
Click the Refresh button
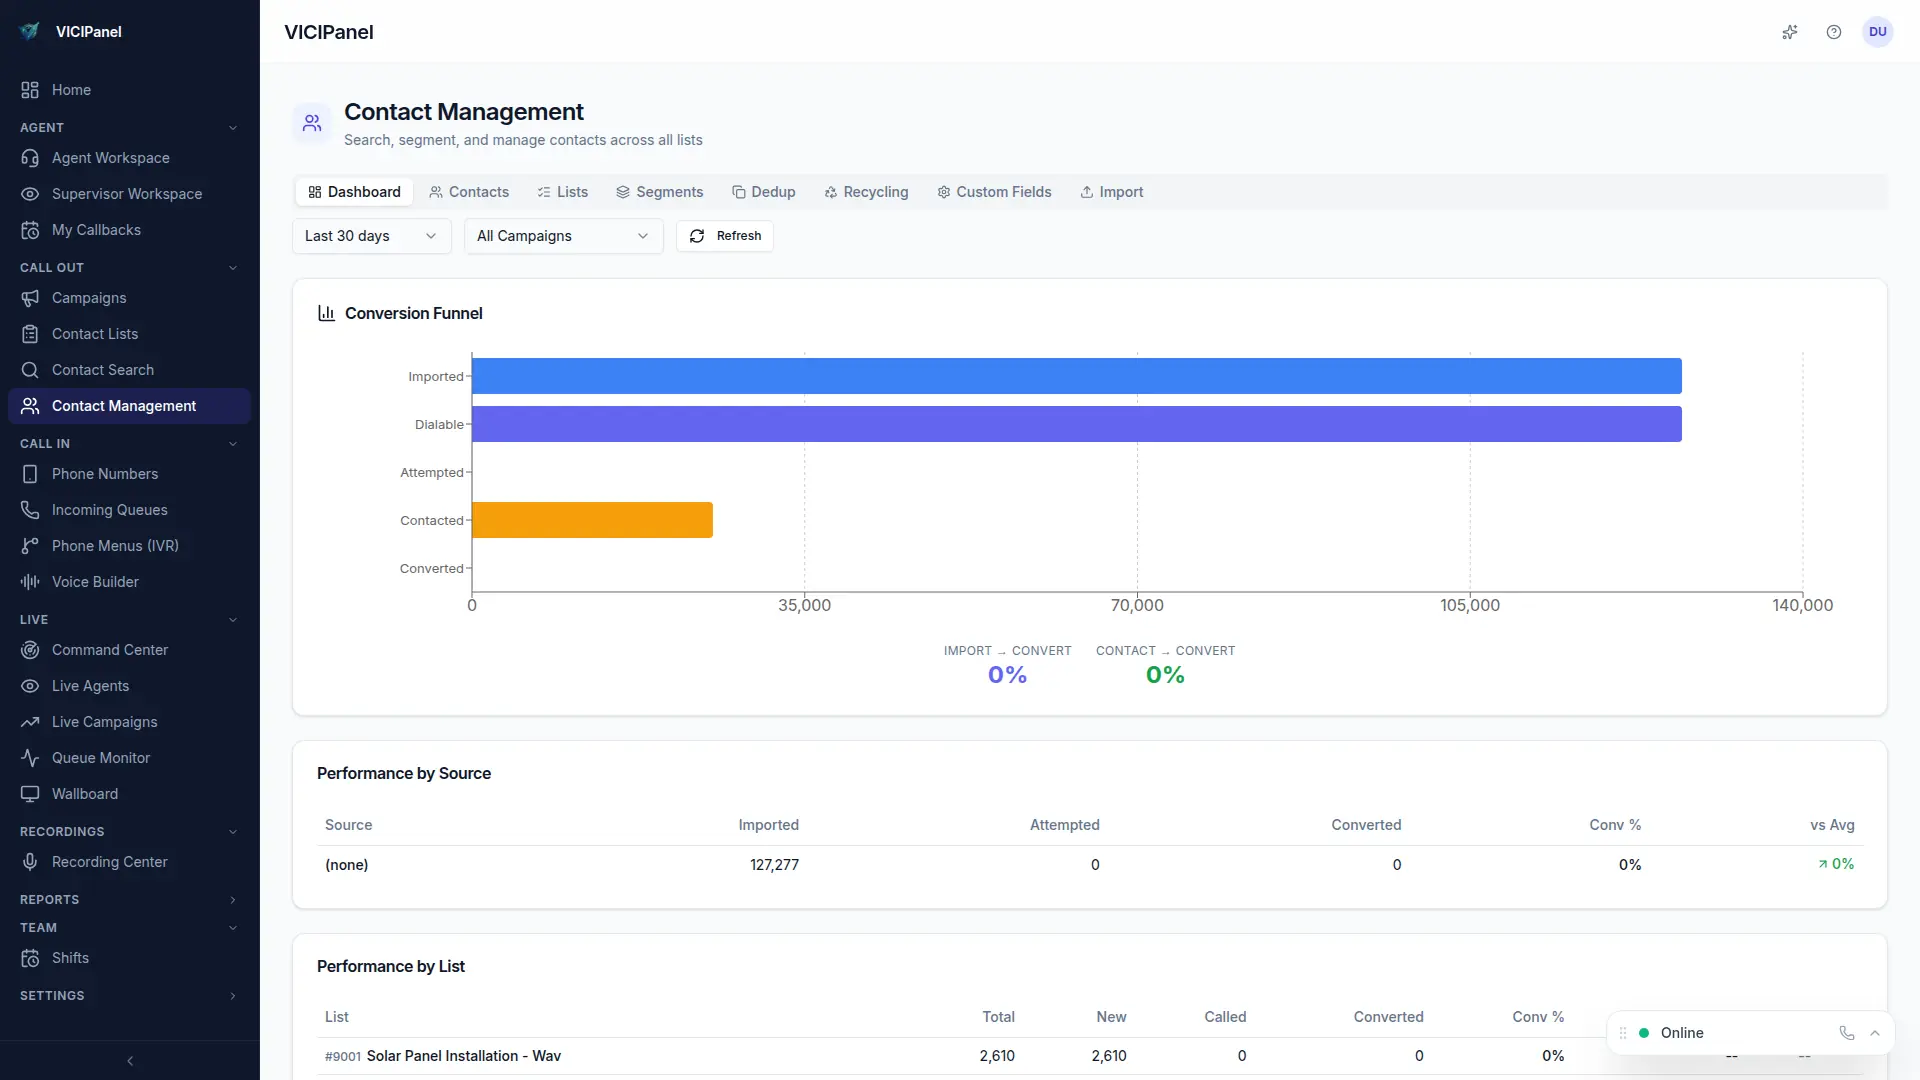[724, 236]
